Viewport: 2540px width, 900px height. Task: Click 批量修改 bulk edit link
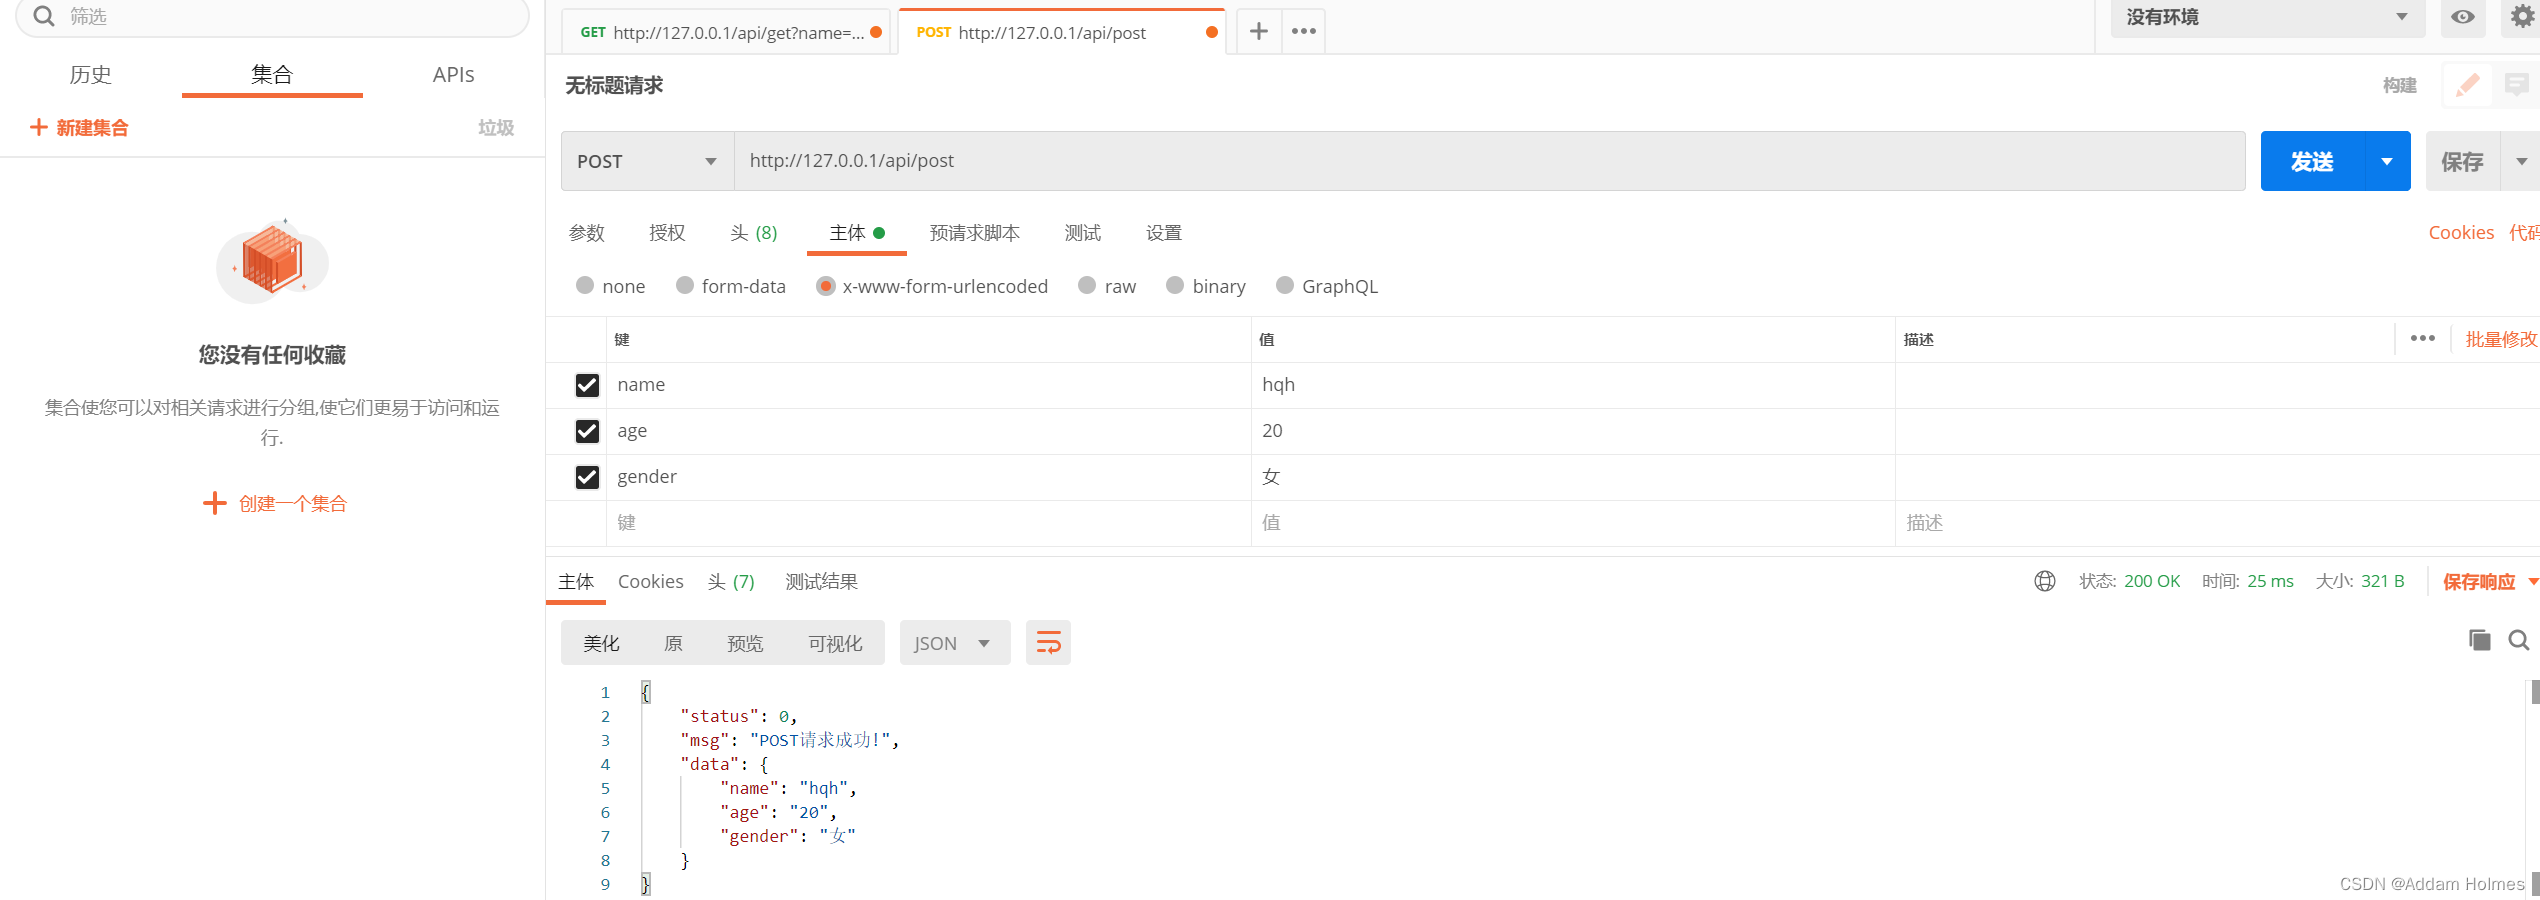(x=2501, y=339)
